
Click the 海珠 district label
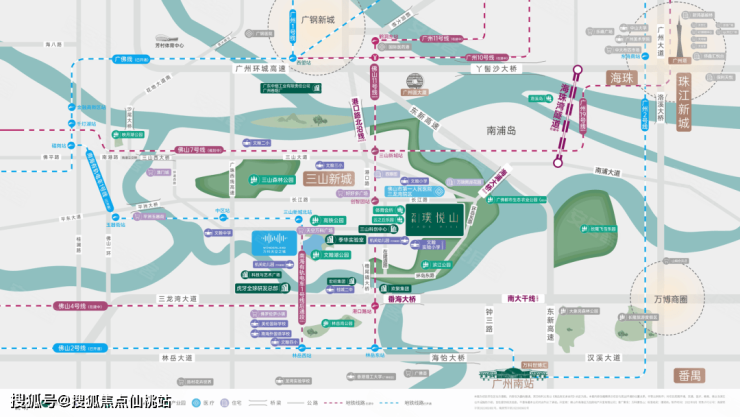pos(622,78)
